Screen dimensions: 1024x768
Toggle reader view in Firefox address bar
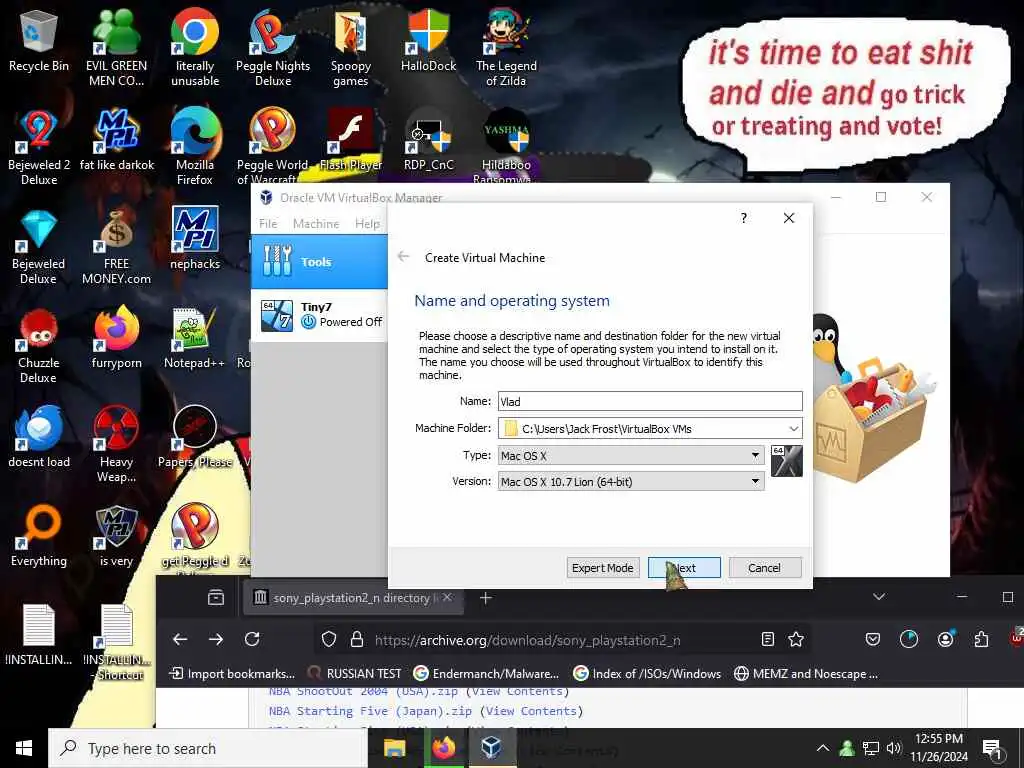768,639
